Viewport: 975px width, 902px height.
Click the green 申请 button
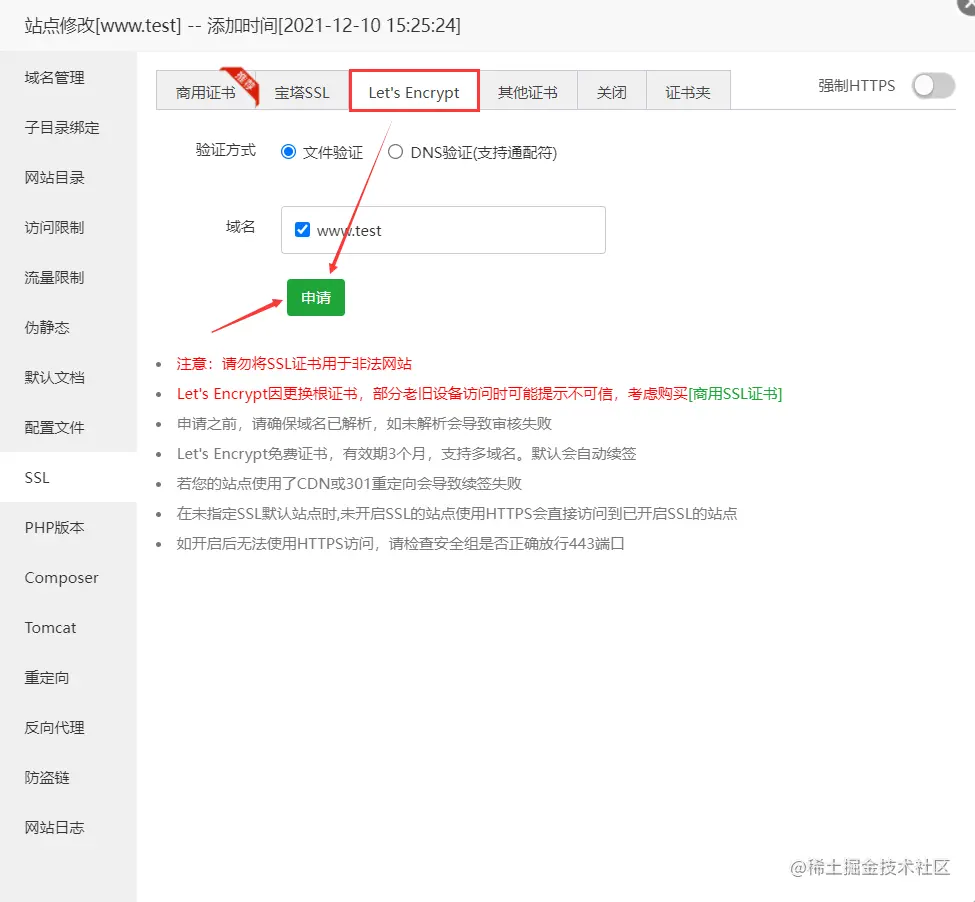(x=316, y=298)
